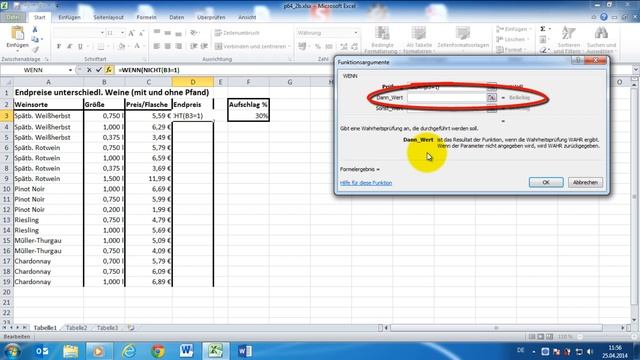The image size is (640, 360).
Task: Align text right
Action: click(178, 47)
